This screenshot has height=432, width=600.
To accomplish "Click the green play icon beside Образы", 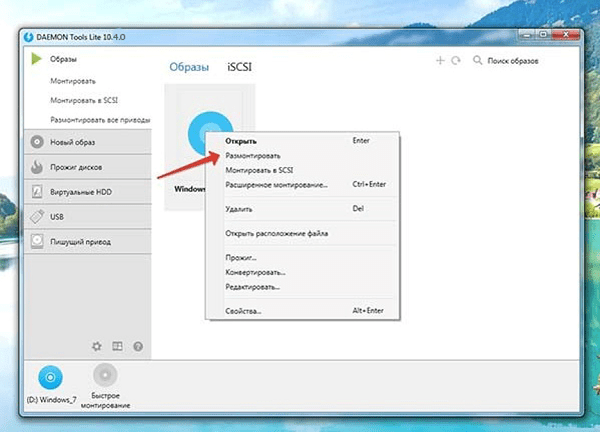I will pyautogui.click(x=36, y=59).
